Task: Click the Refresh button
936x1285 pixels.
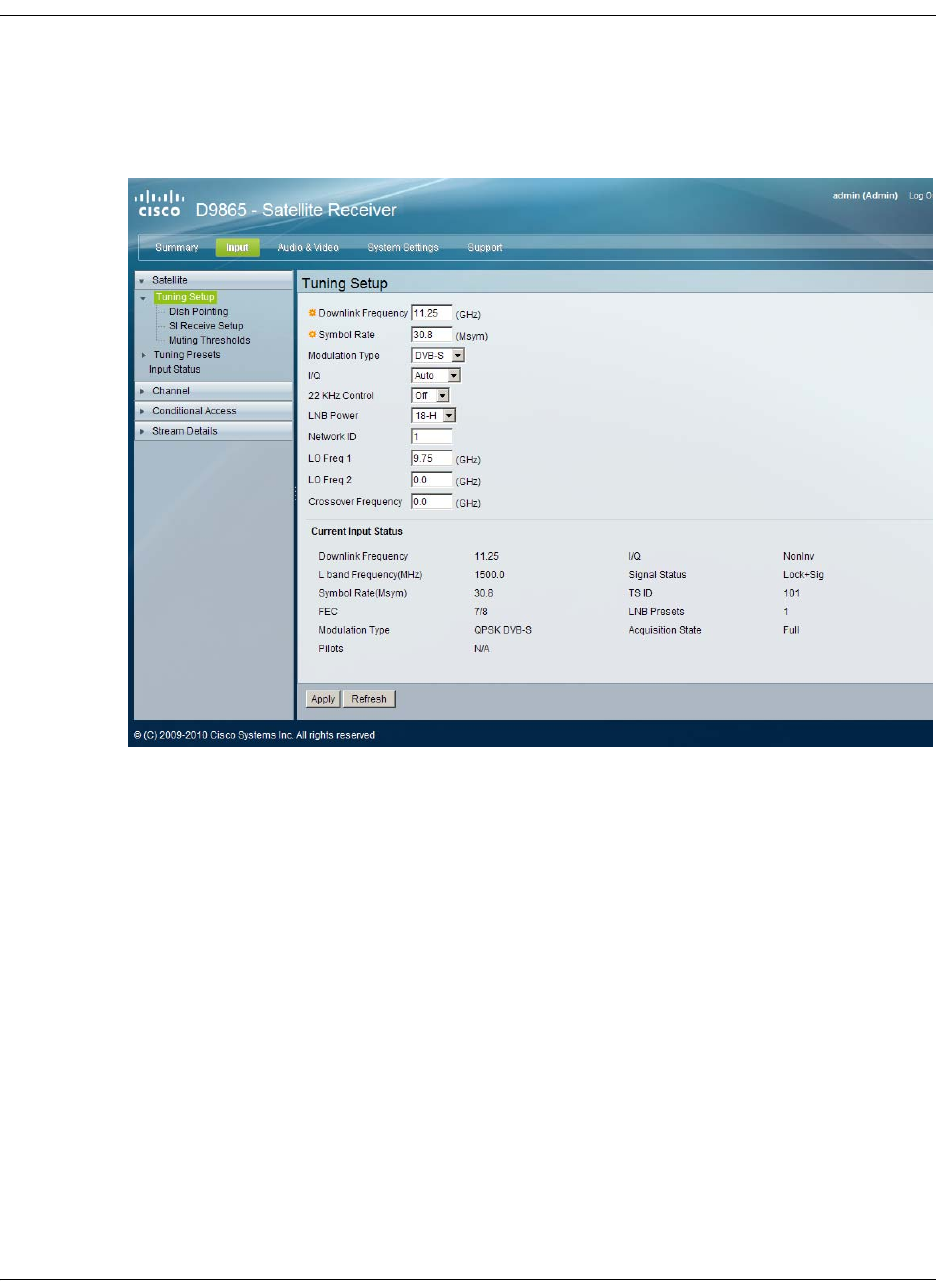Action: pos(370,699)
